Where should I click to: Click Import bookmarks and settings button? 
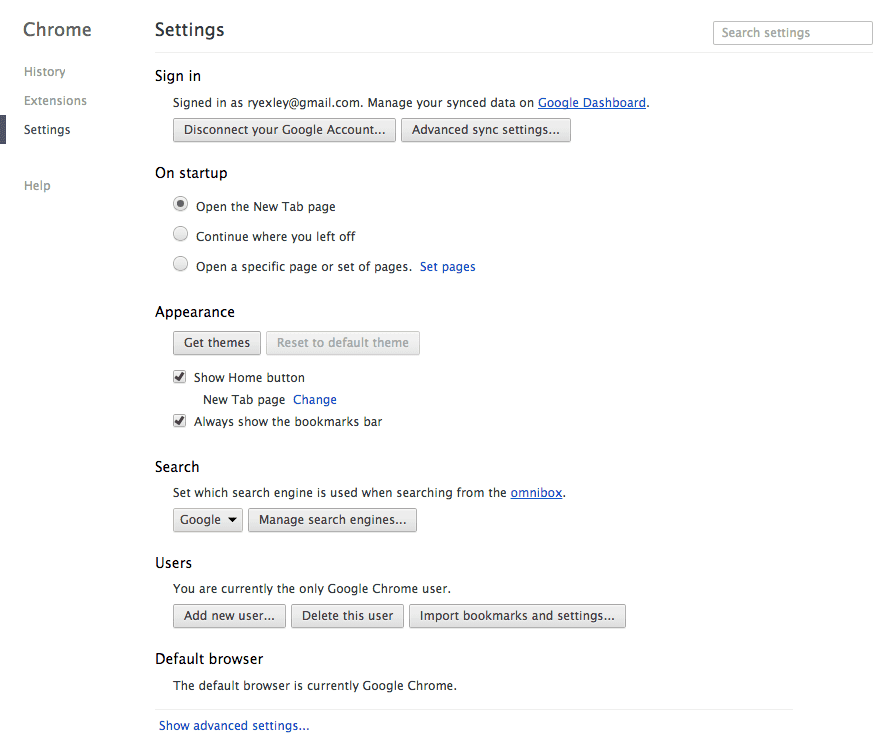click(x=517, y=616)
